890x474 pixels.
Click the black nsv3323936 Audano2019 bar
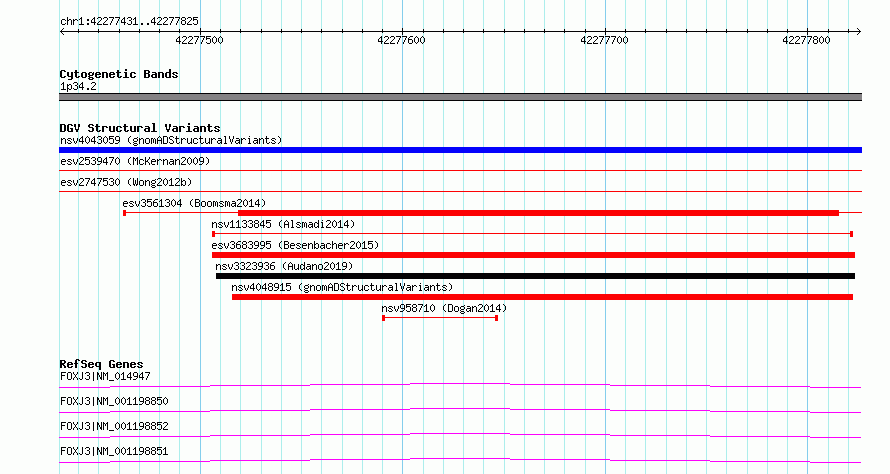click(535, 276)
